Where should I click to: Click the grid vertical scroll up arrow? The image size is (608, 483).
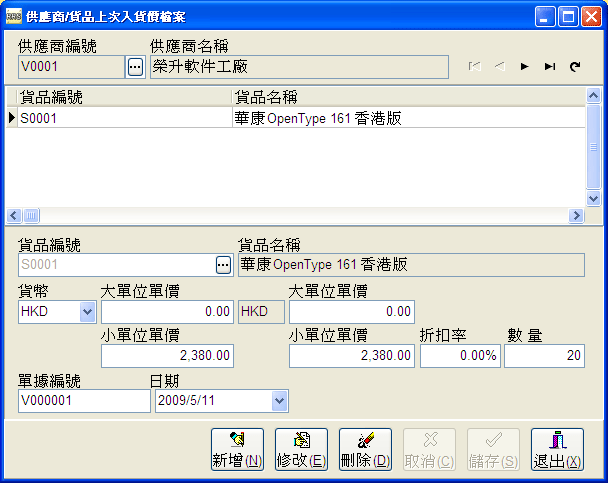click(593, 95)
